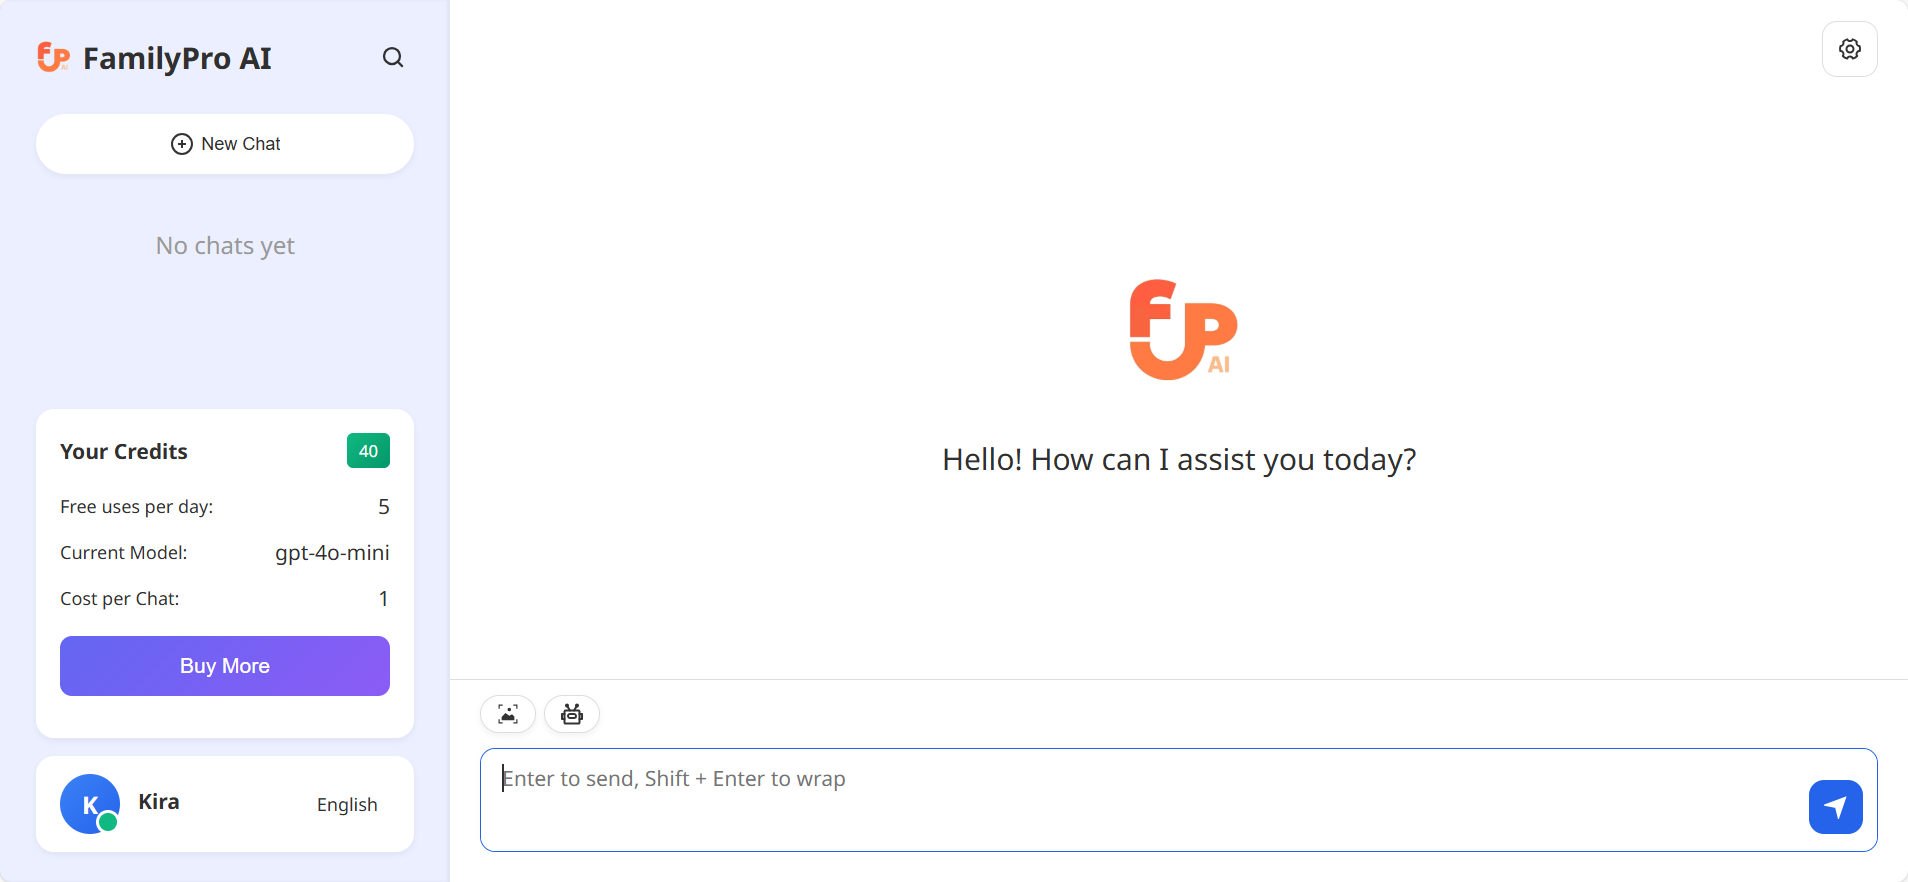The height and width of the screenshot is (882, 1908).
Task: Select the No chats yet area
Action: click(224, 245)
